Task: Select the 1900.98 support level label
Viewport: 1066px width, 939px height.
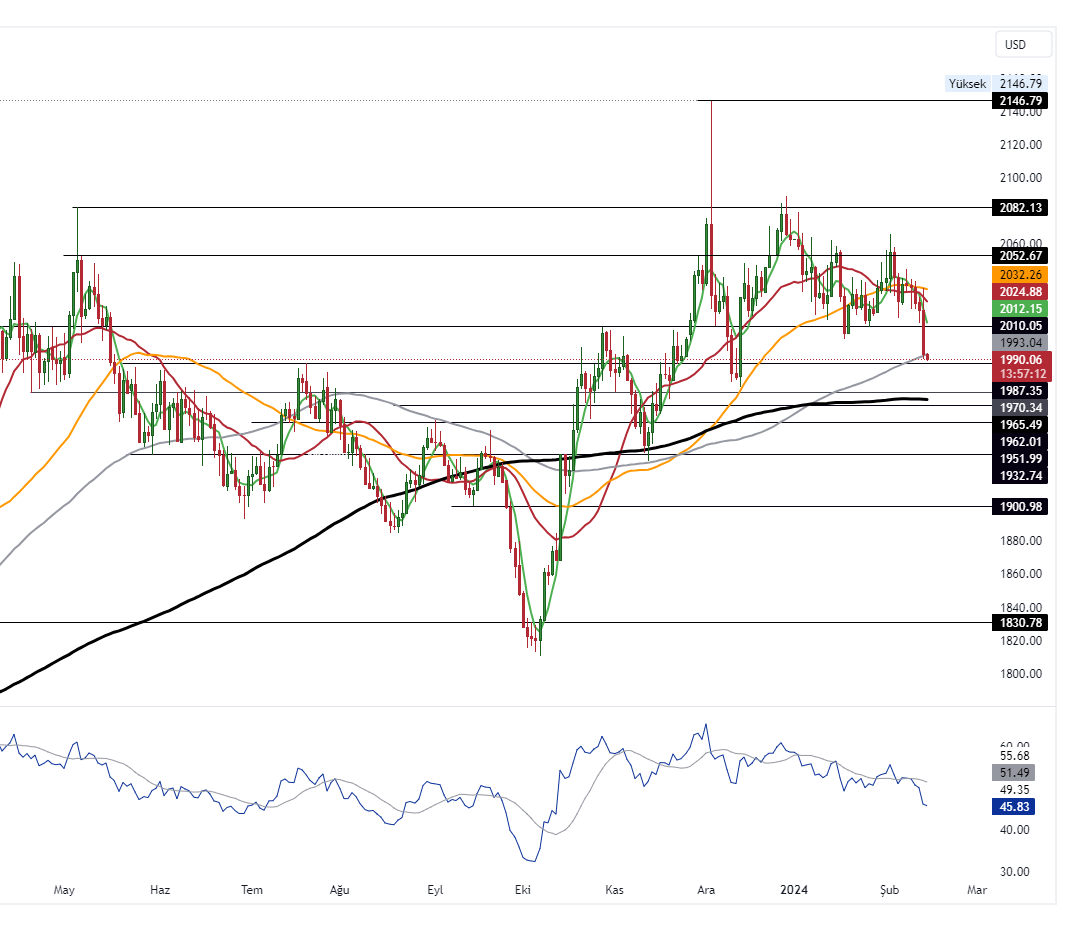Action: (x=1020, y=507)
